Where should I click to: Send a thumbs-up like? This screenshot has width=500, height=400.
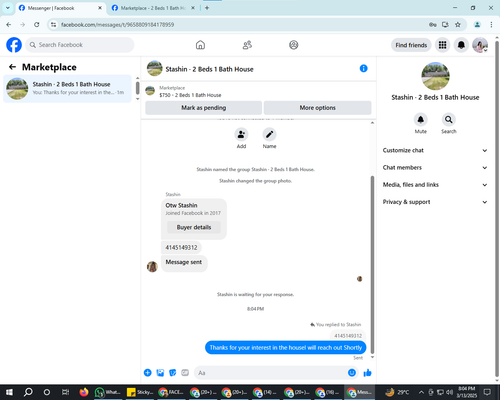[x=368, y=373]
